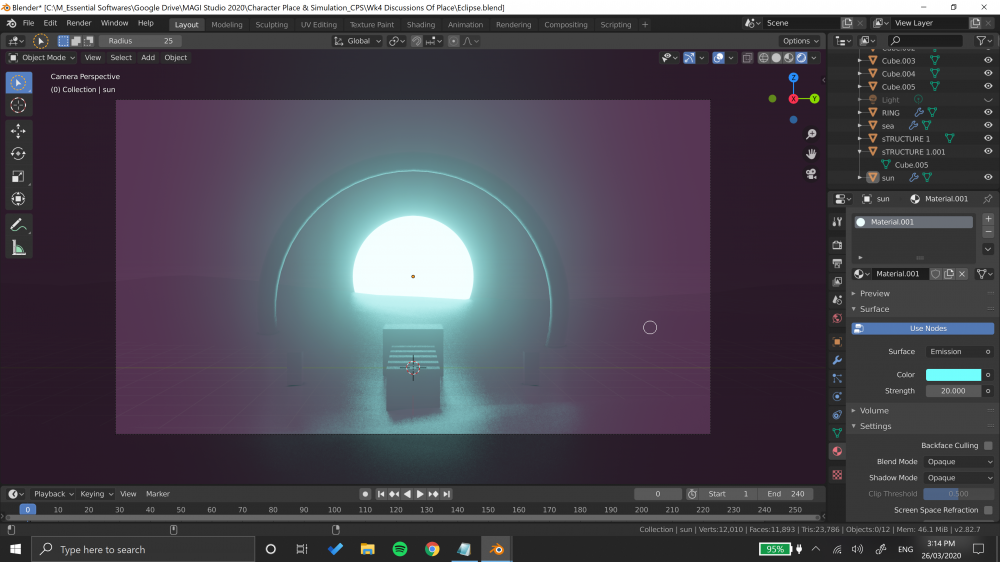
Task: Enable Screen Space Refraction checkbox
Action: pyautogui.click(x=988, y=510)
